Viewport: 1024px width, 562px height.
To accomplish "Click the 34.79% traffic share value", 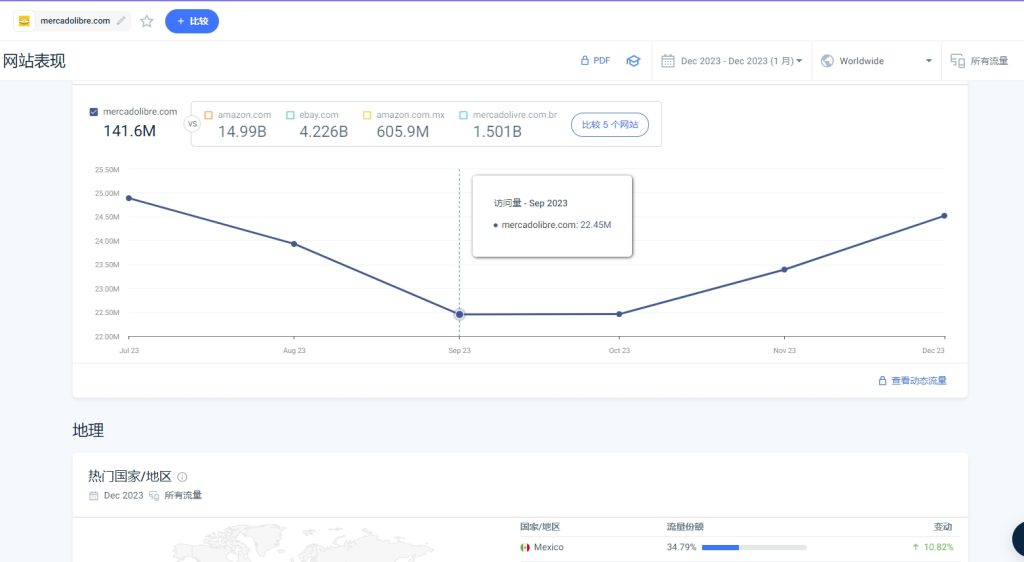I will 681,547.
